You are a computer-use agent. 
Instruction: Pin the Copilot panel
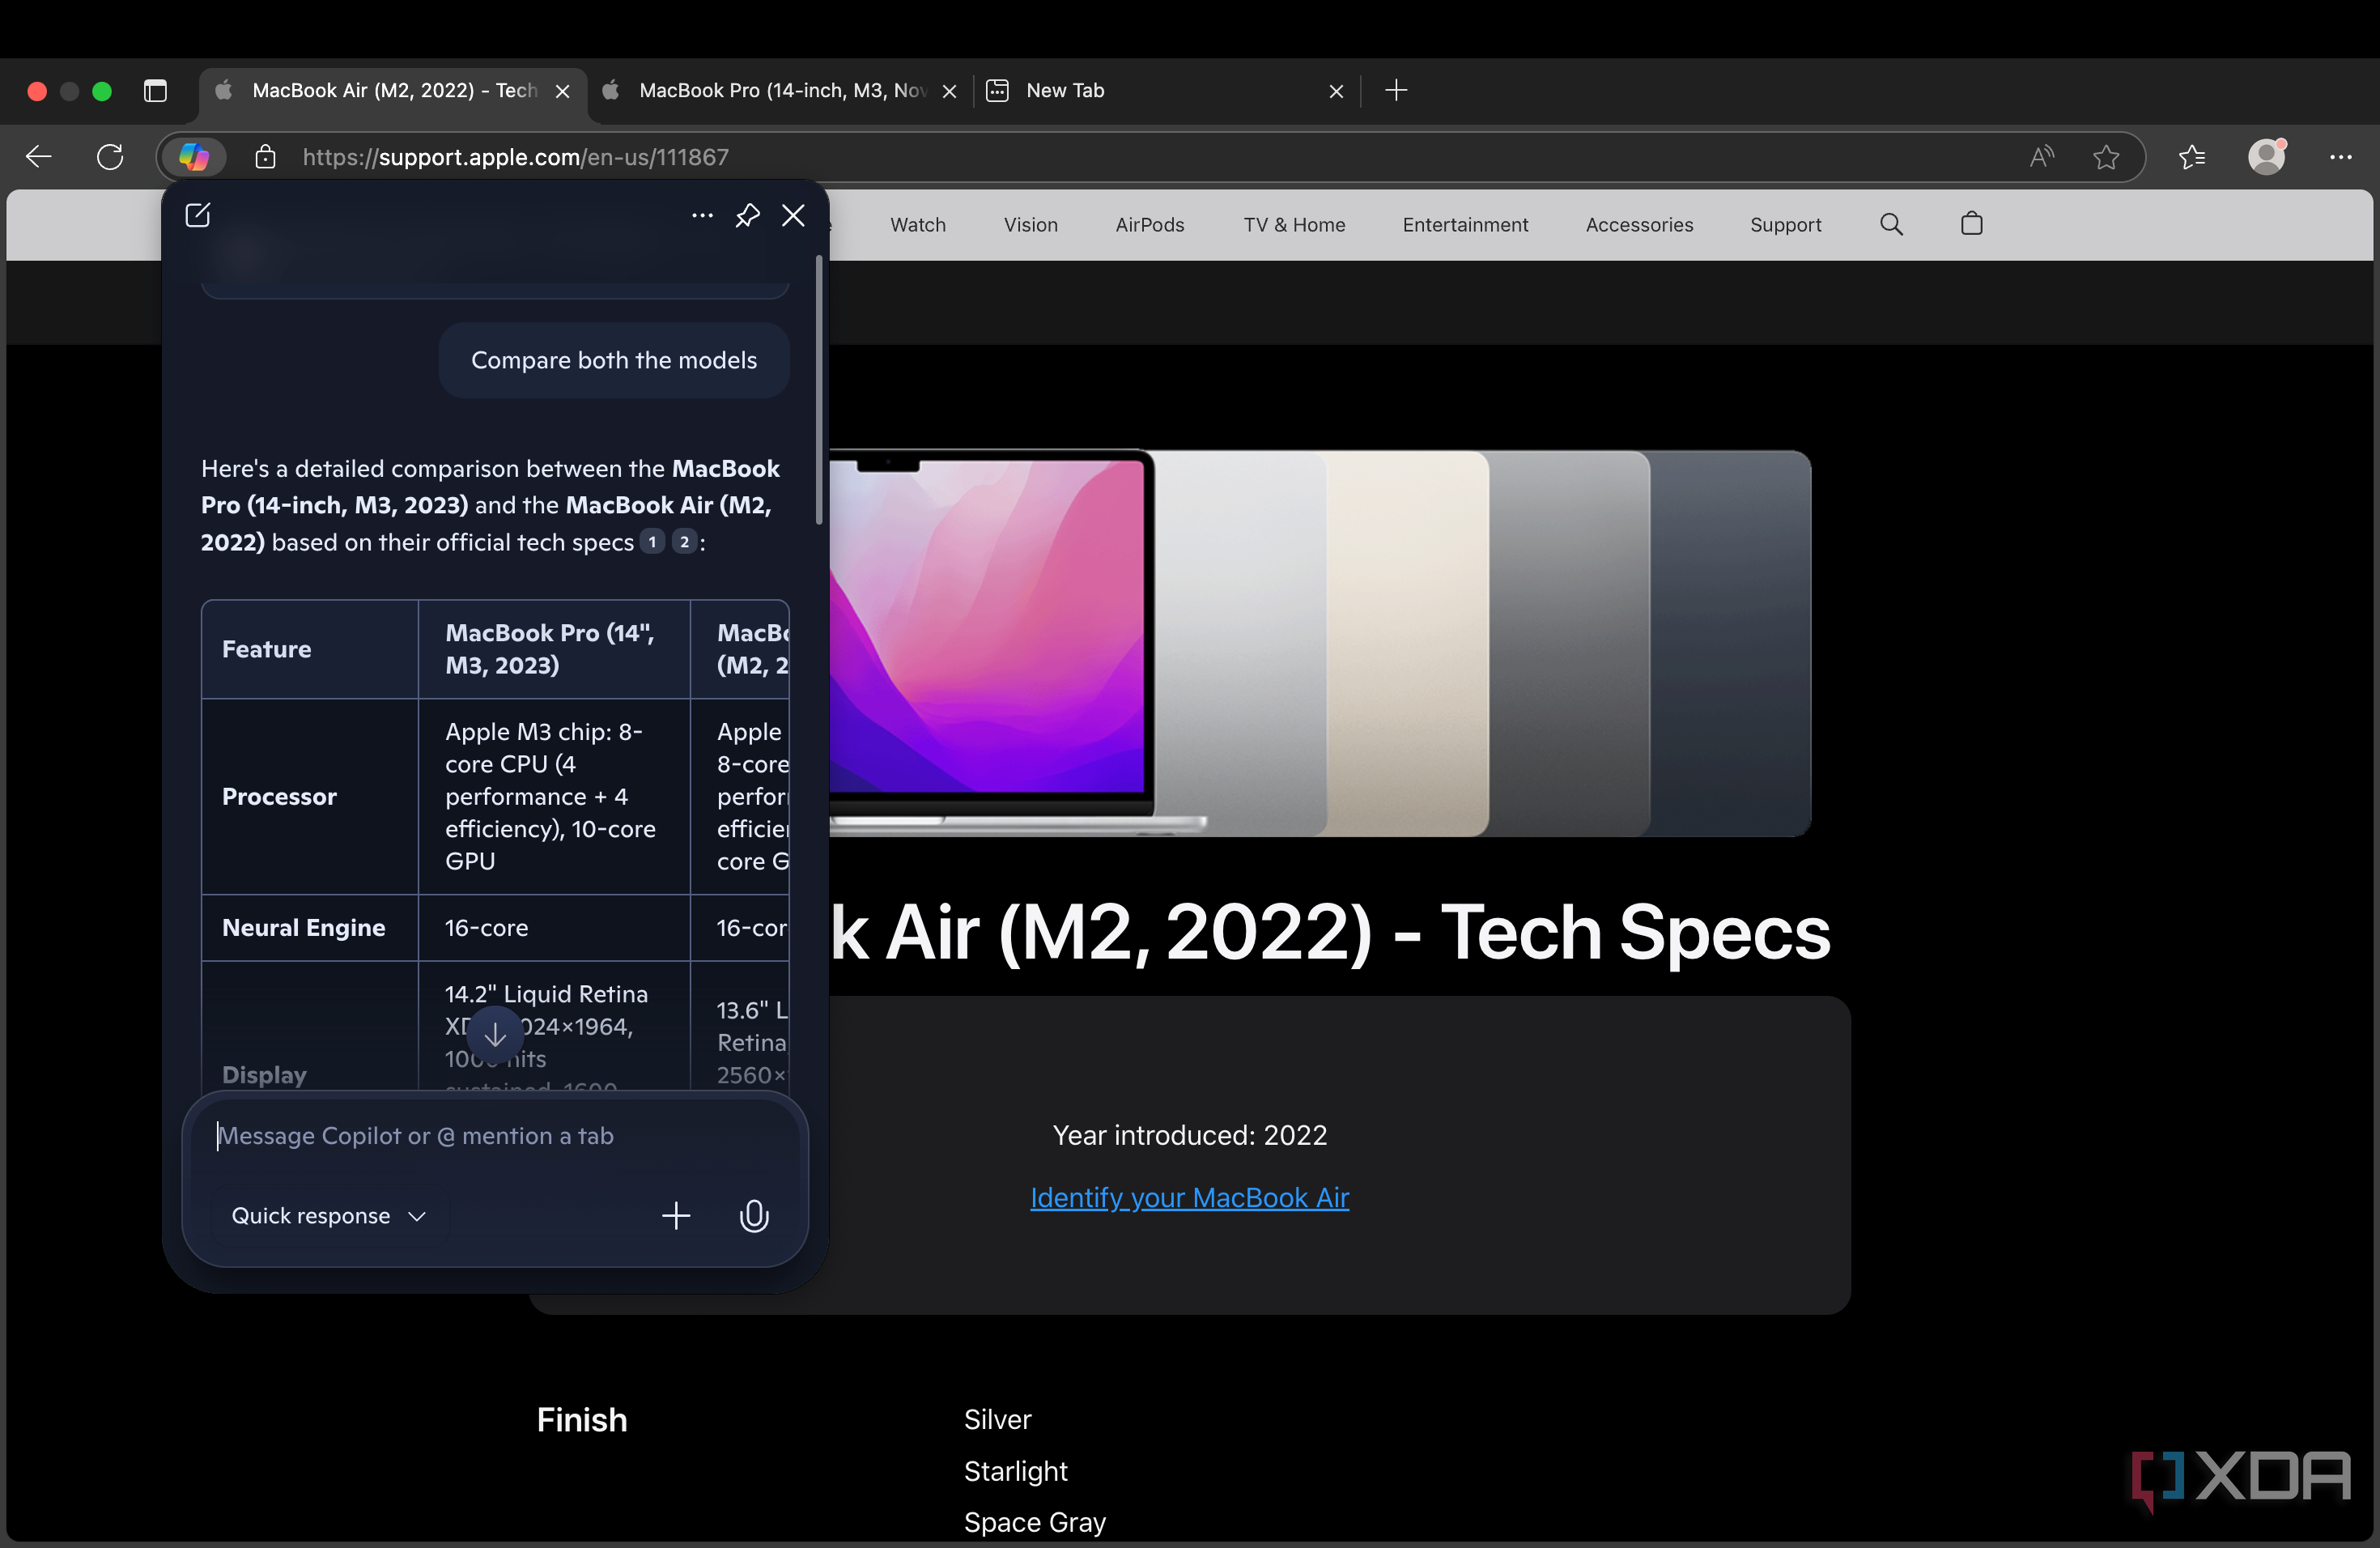point(747,215)
